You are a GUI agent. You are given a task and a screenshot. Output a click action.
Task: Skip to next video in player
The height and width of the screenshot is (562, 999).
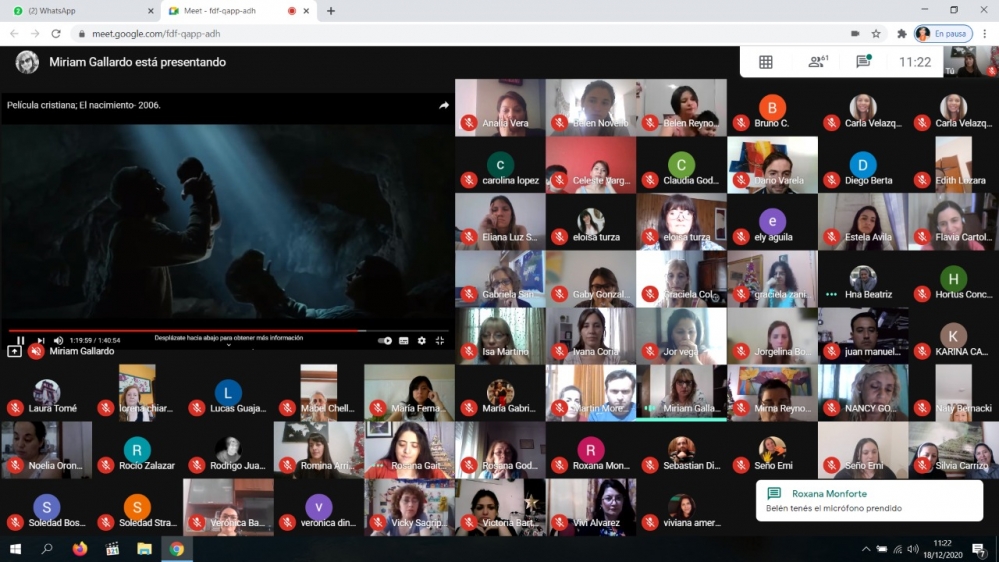(41, 340)
